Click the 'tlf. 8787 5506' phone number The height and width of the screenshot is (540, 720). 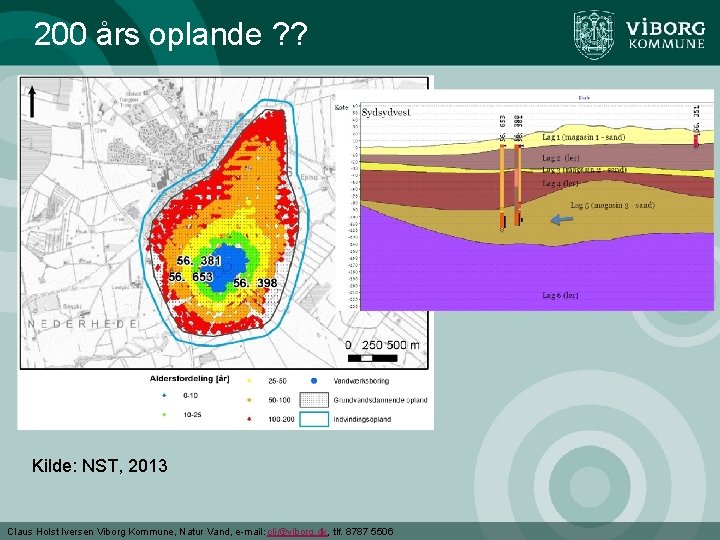coord(363,532)
